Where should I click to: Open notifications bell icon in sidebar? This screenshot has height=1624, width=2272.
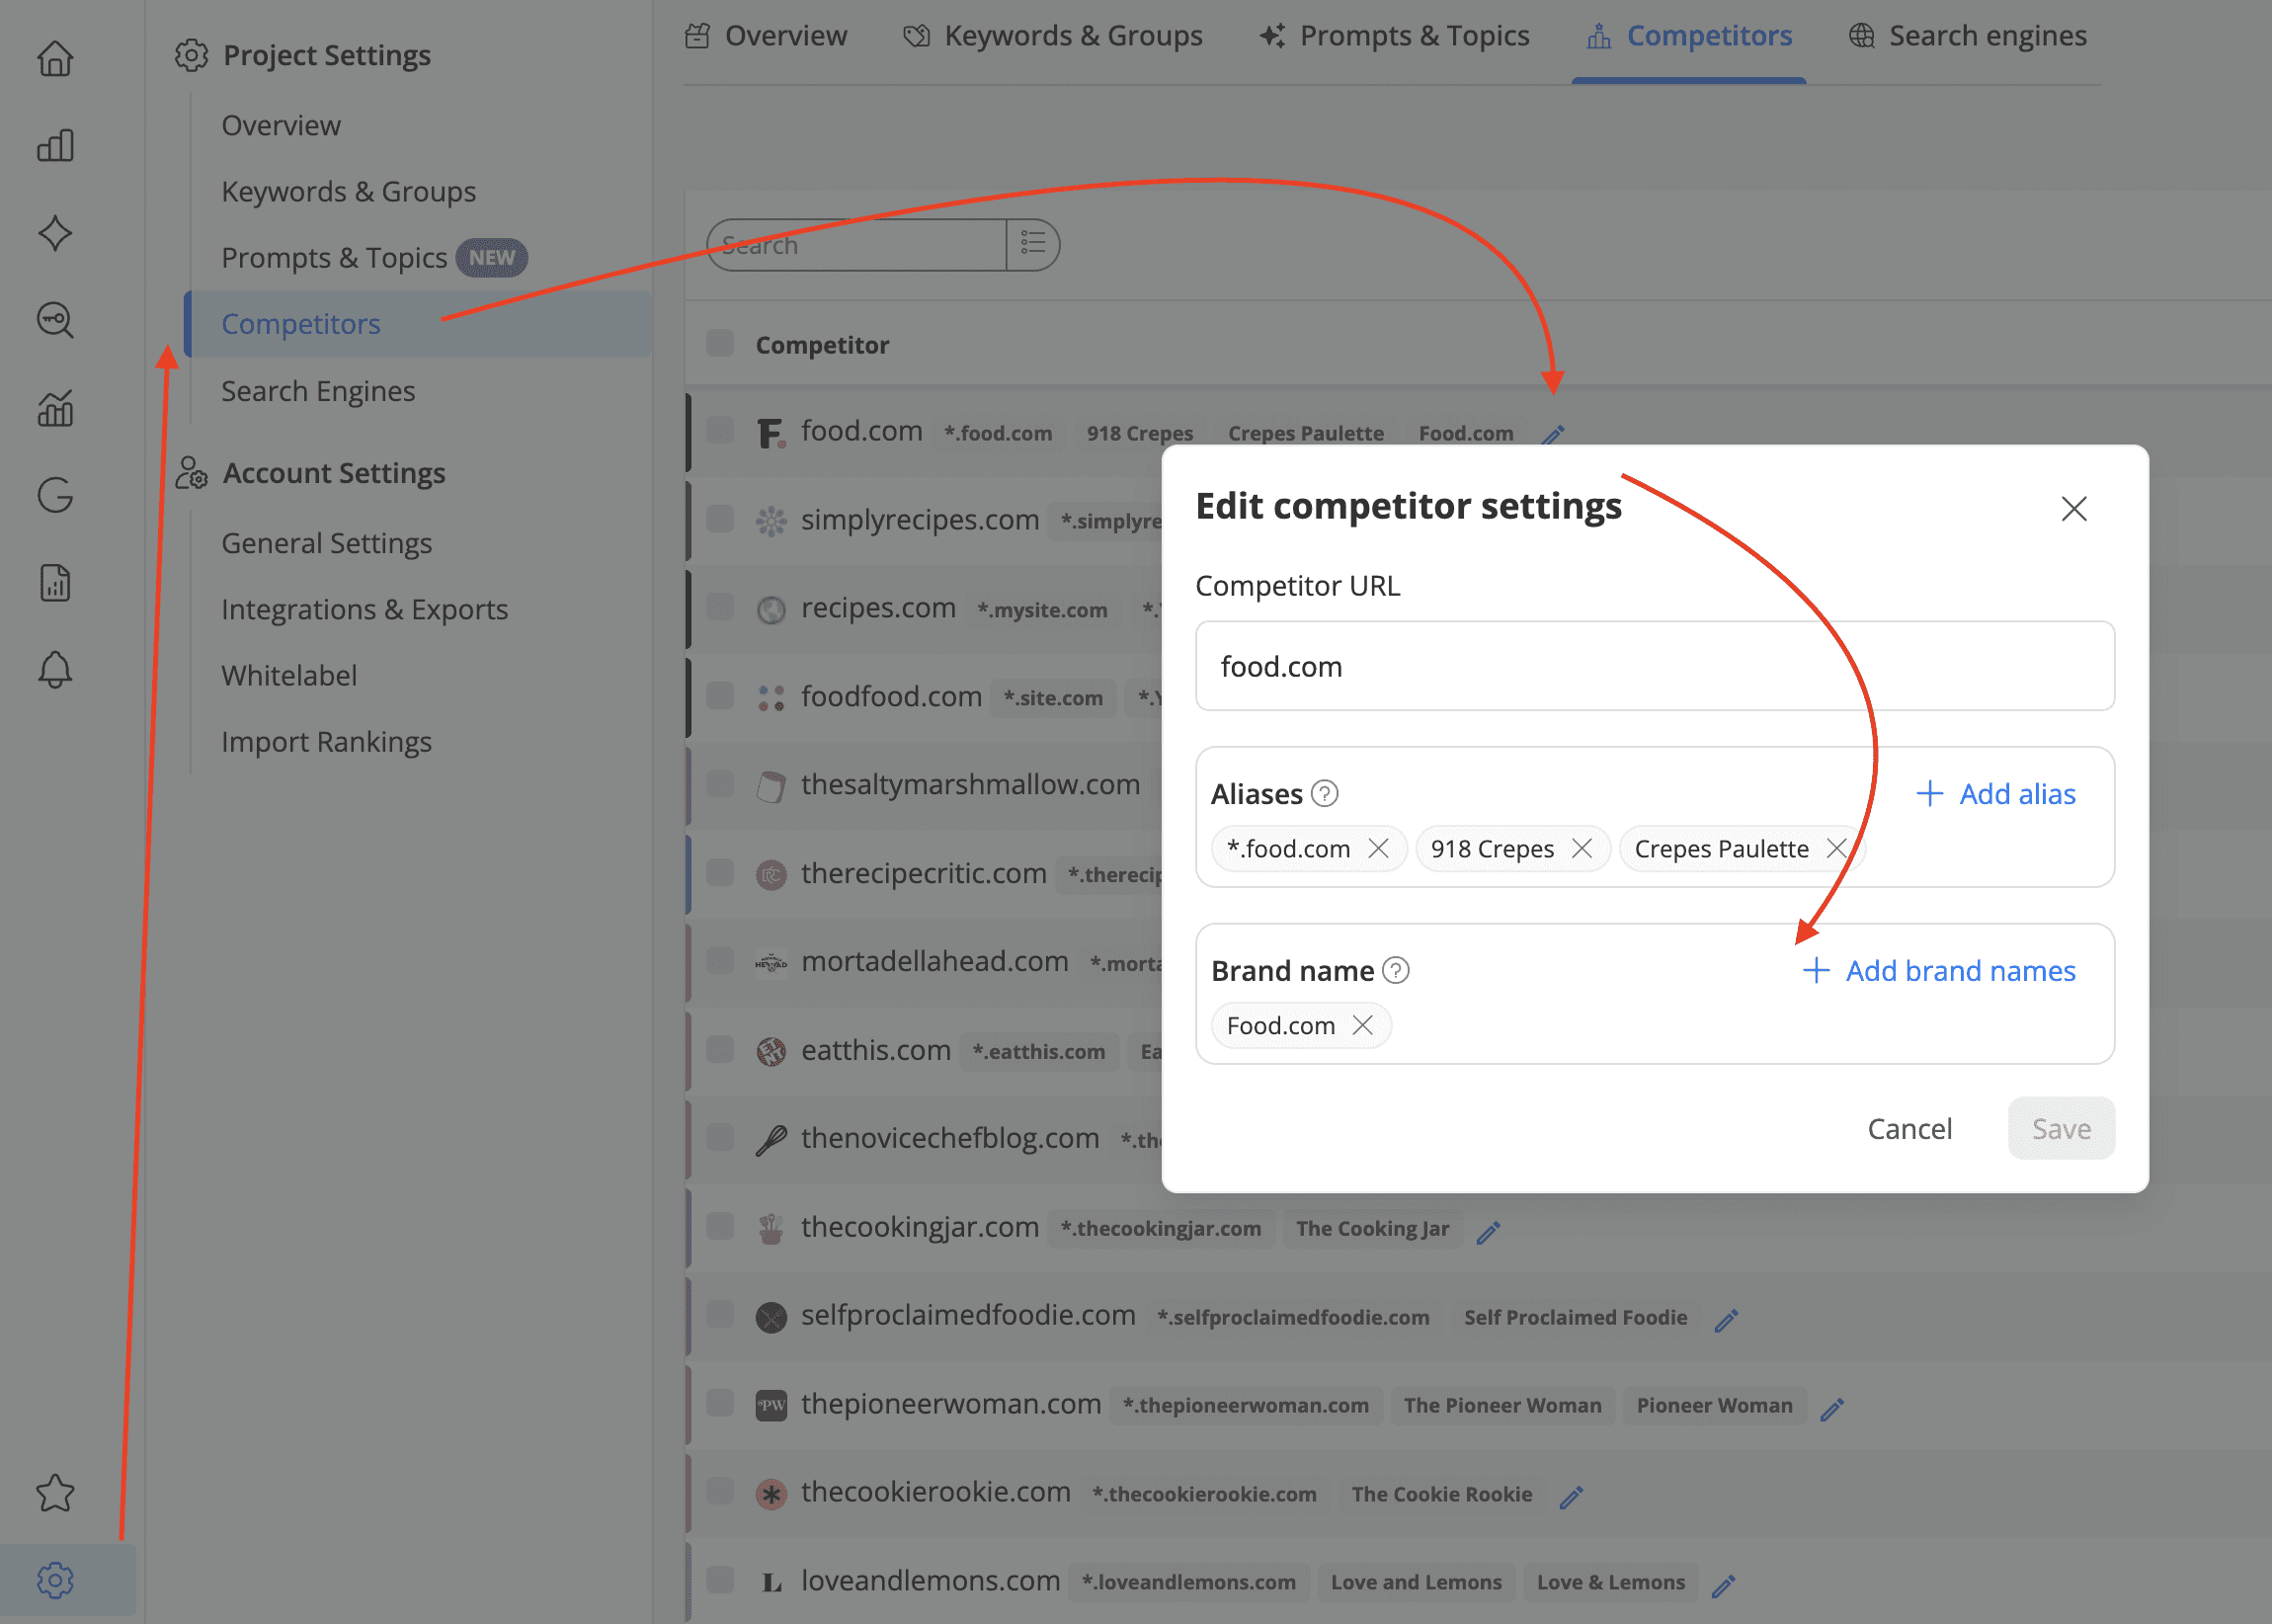[55, 670]
